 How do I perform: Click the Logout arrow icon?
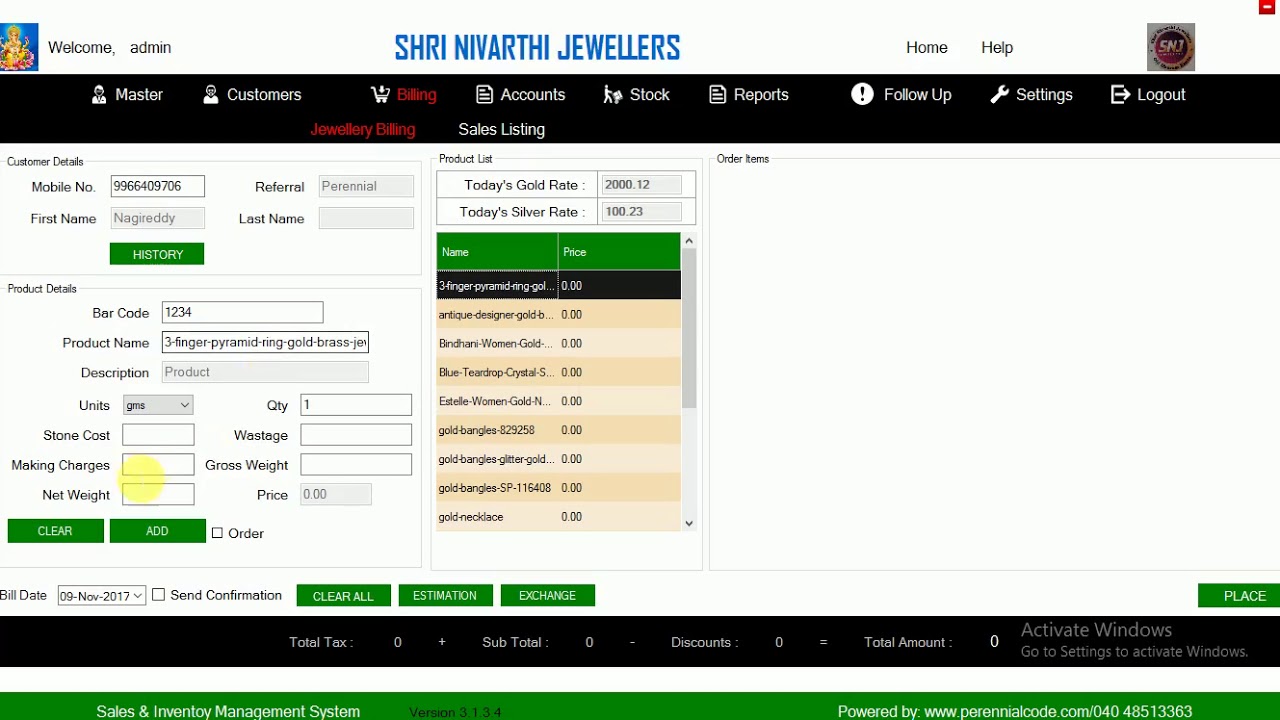pyautogui.click(x=1120, y=95)
